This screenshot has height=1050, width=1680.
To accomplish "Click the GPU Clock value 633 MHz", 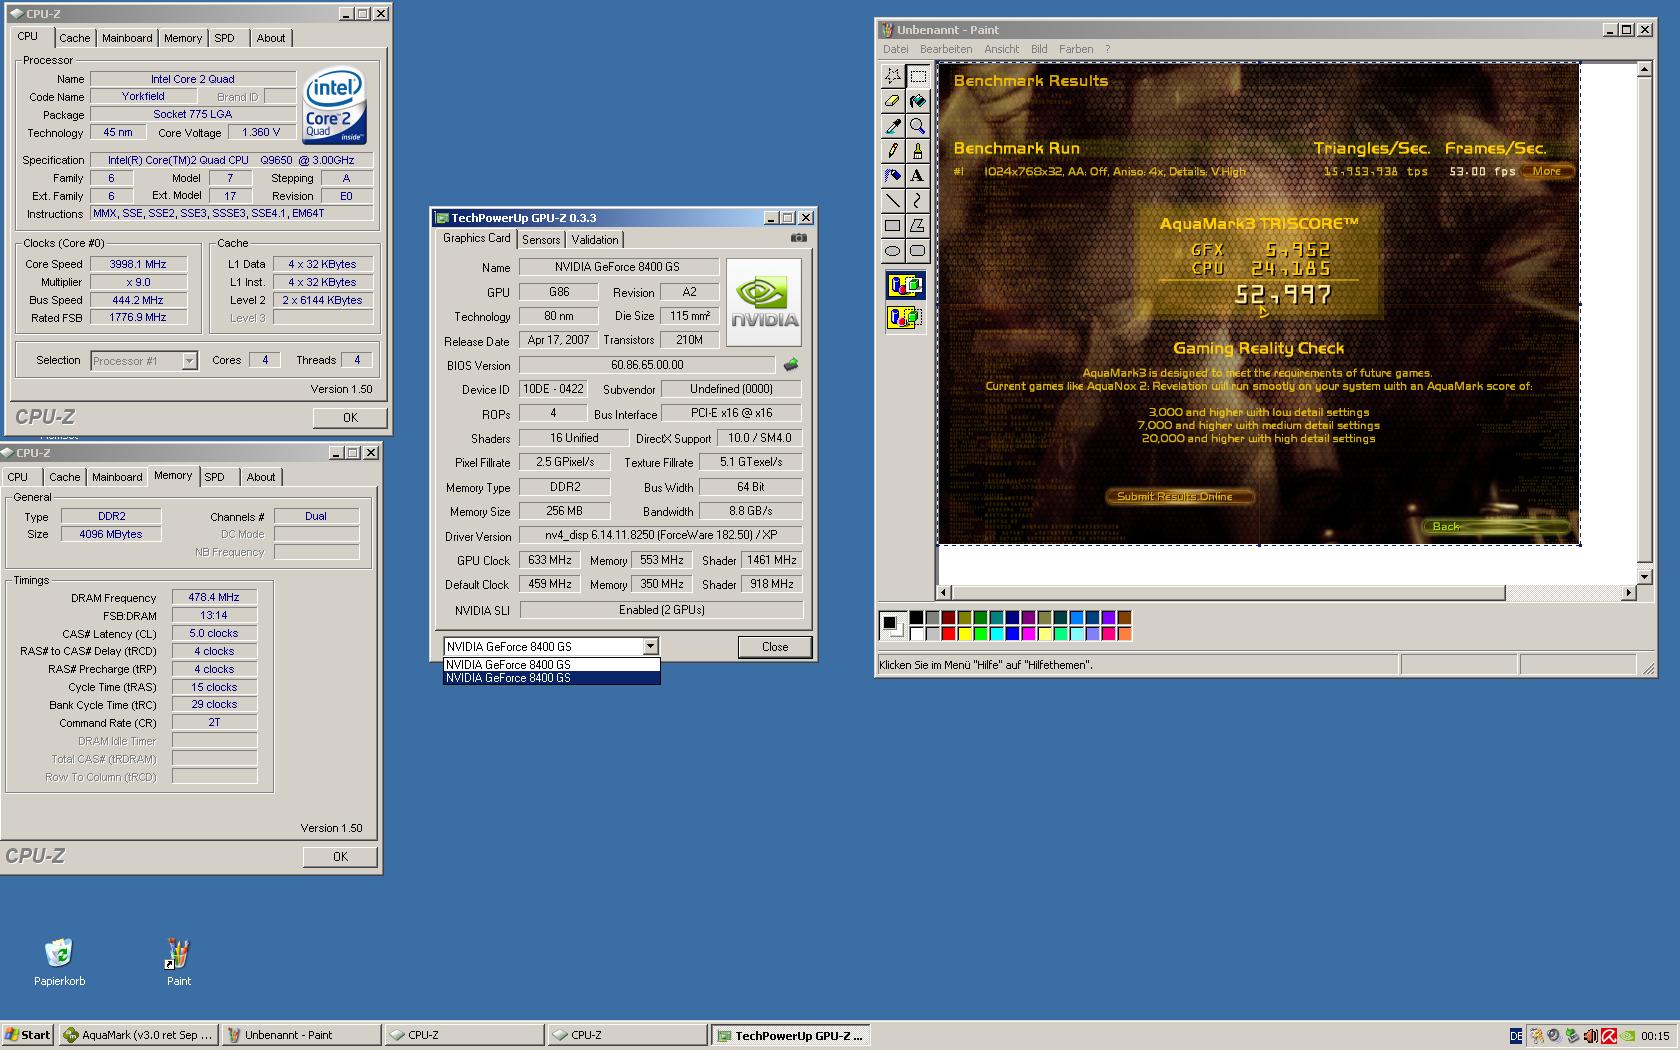I will point(550,561).
